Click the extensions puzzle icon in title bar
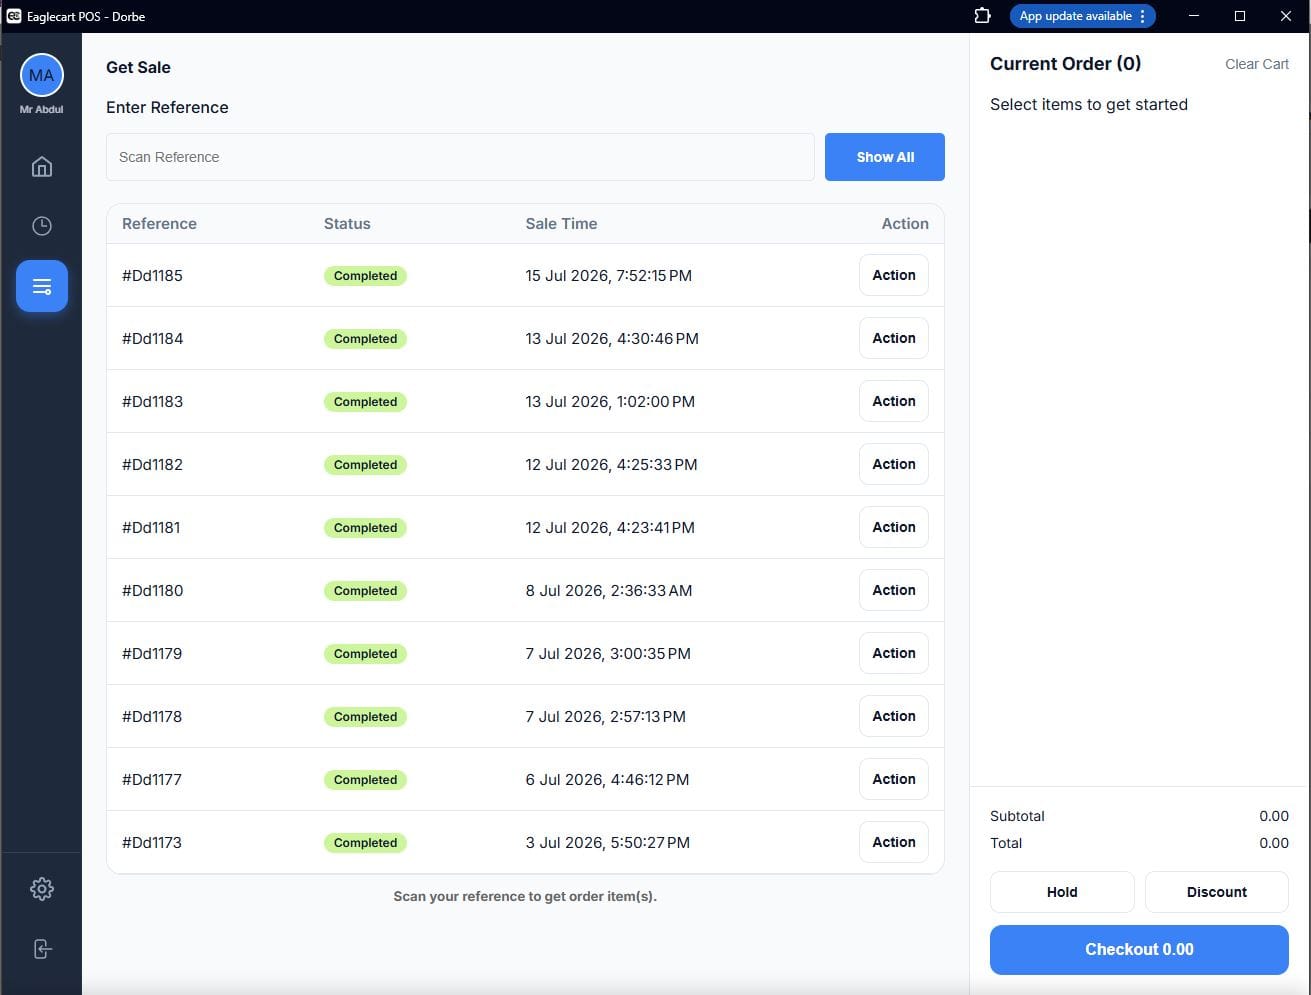This screenshot has height=995, width=1311. tap(982, 16)
